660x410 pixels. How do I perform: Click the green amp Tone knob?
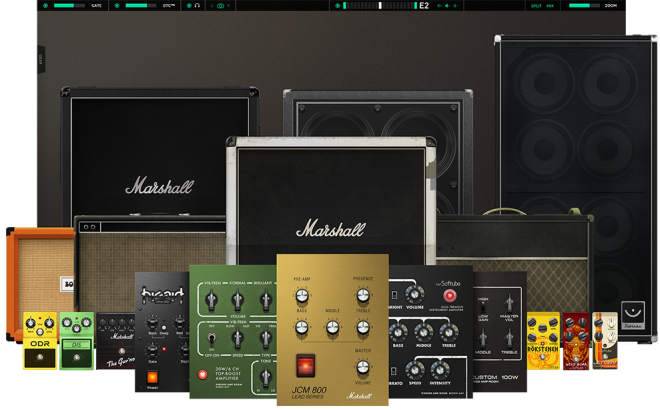(266, 376)
